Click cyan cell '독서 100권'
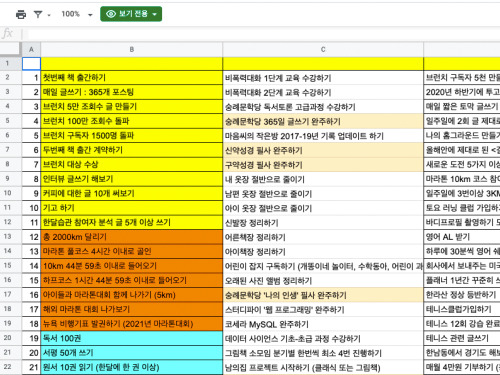This screenshot has width=500, height=375. tap(132, 338)
